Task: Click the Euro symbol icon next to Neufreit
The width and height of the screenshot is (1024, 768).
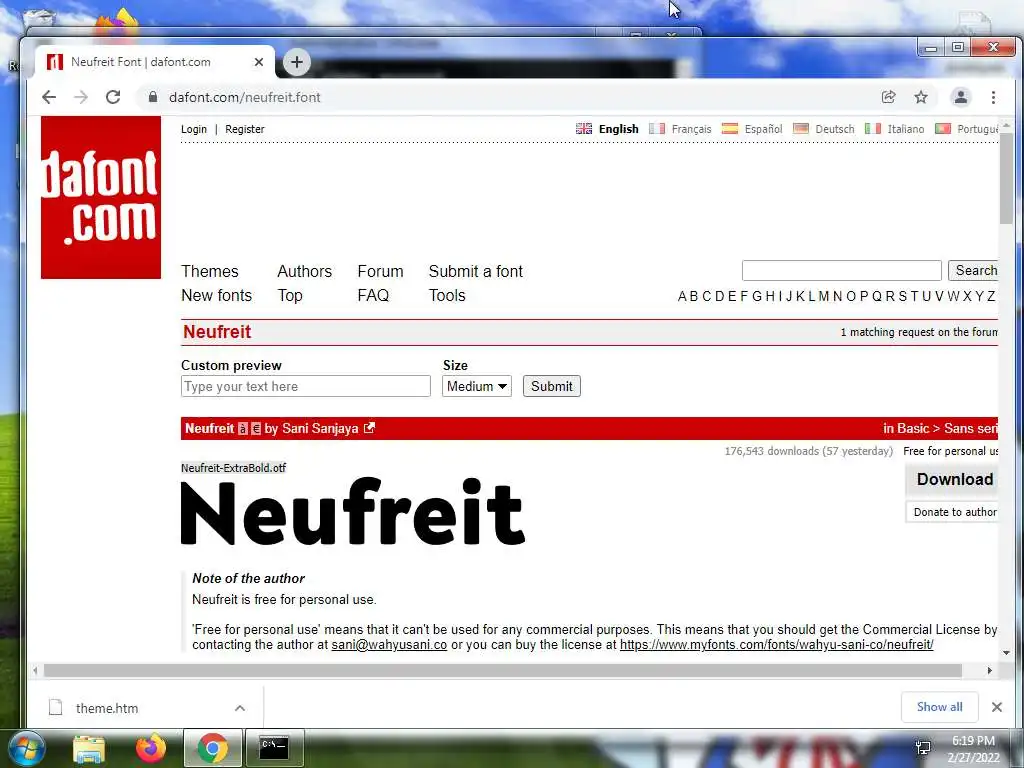Action: (x=256, y=428)
